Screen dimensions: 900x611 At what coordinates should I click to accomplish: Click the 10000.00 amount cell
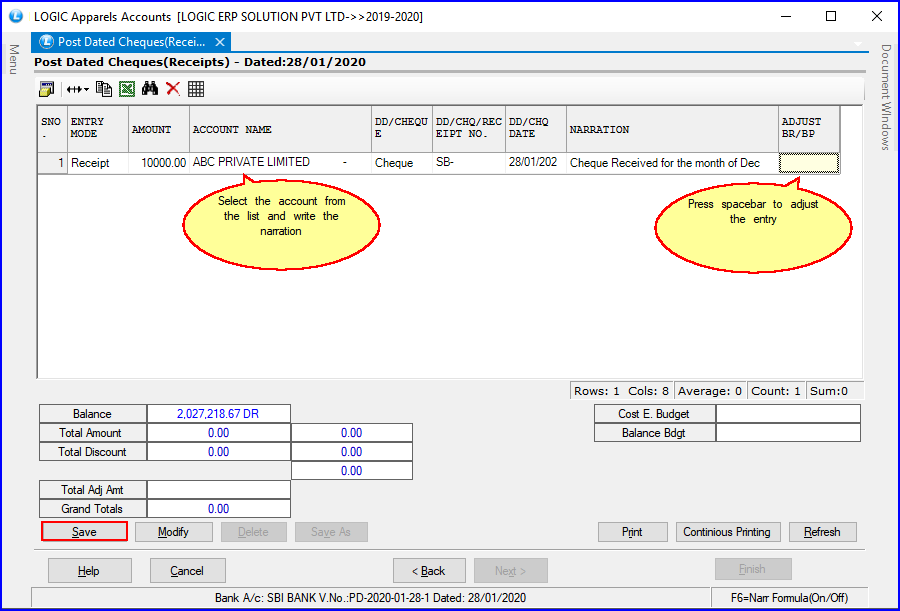pos(159,163)
